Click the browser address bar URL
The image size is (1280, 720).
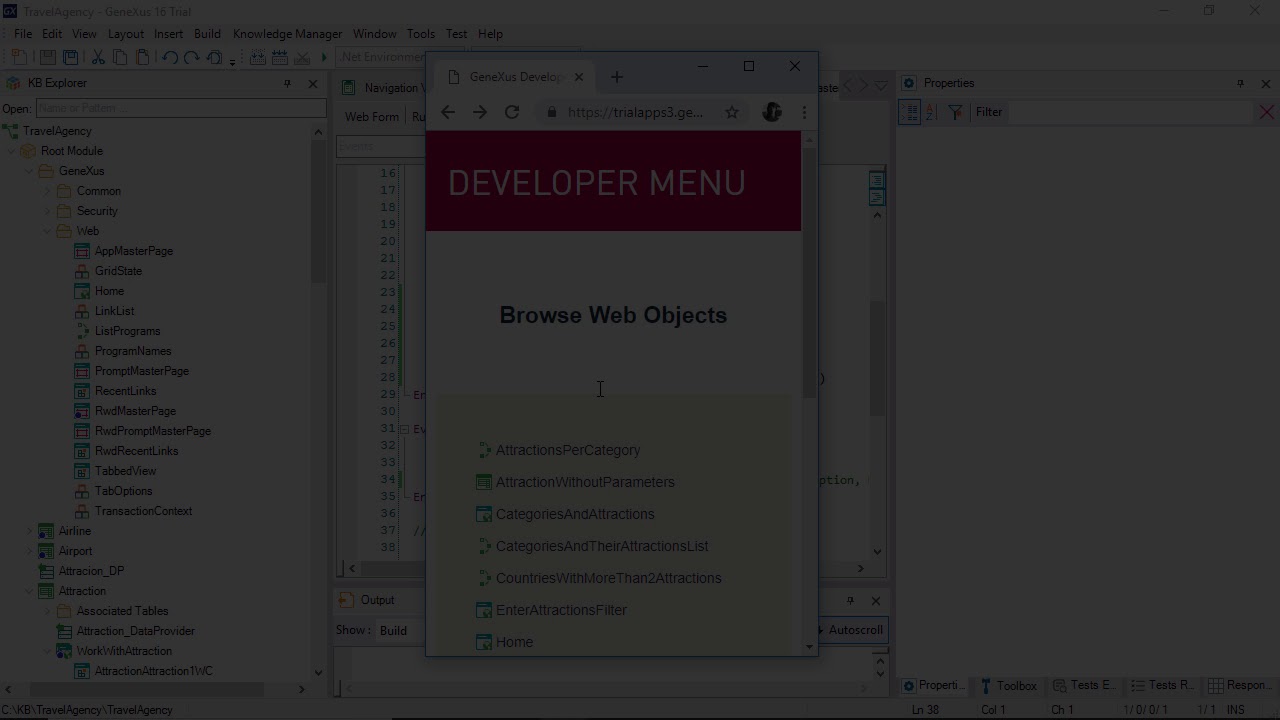[635, 112]
